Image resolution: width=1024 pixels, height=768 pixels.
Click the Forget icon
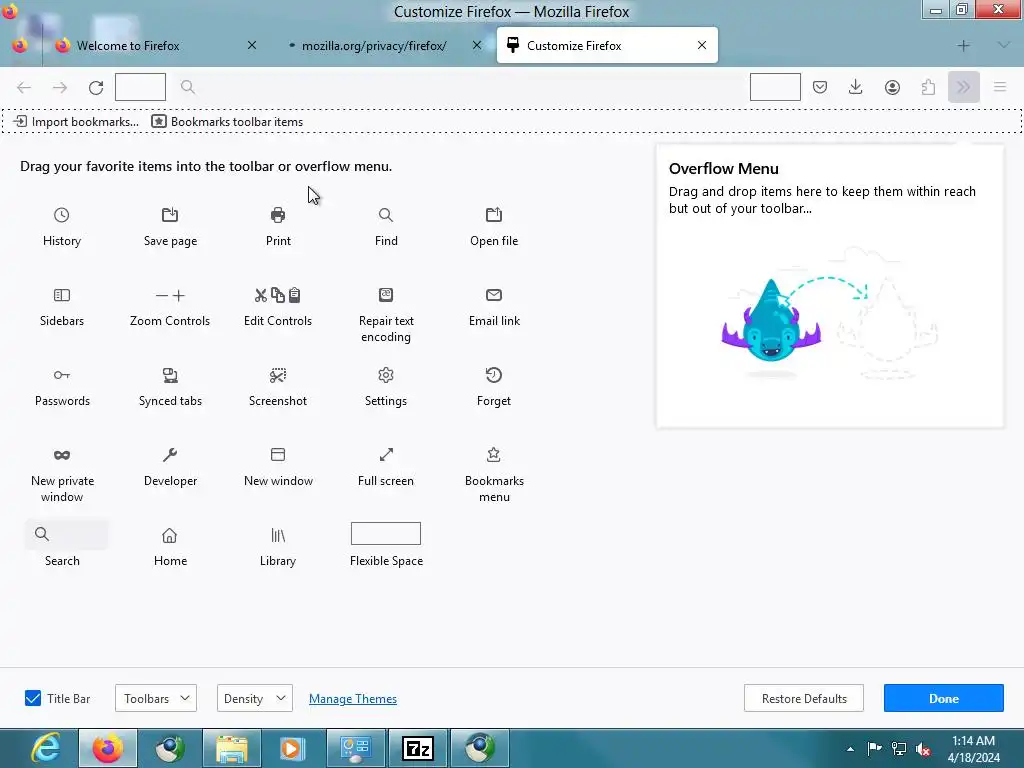494,375
